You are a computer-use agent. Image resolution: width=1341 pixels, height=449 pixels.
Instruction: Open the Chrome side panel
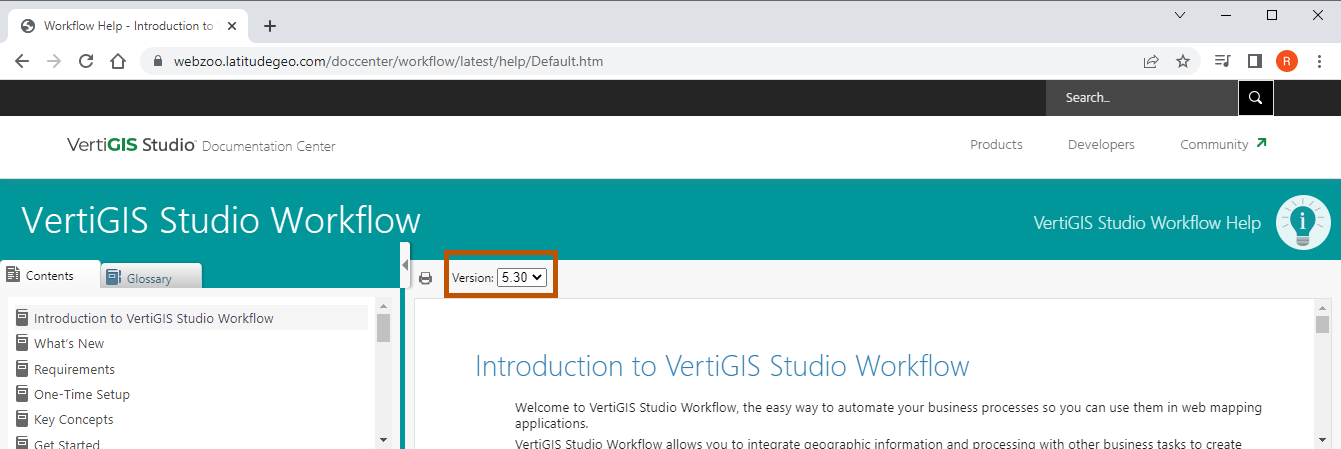[1254, 61]
